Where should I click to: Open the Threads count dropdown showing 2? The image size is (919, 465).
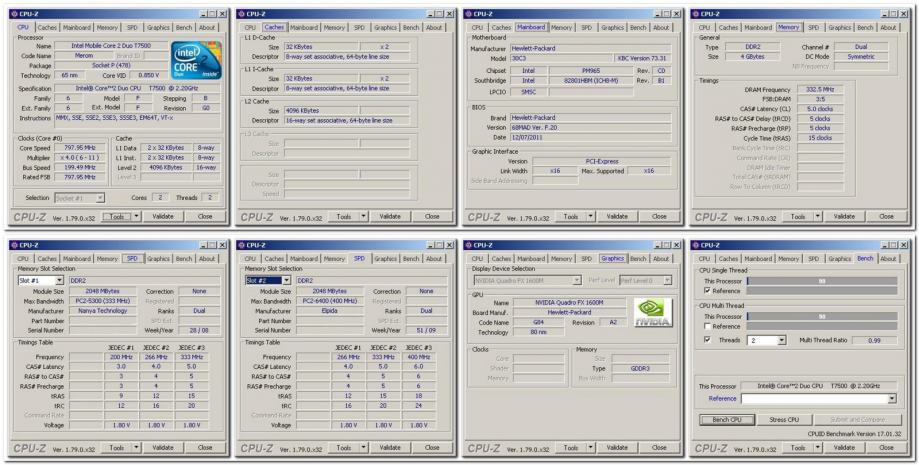(781, 340)
